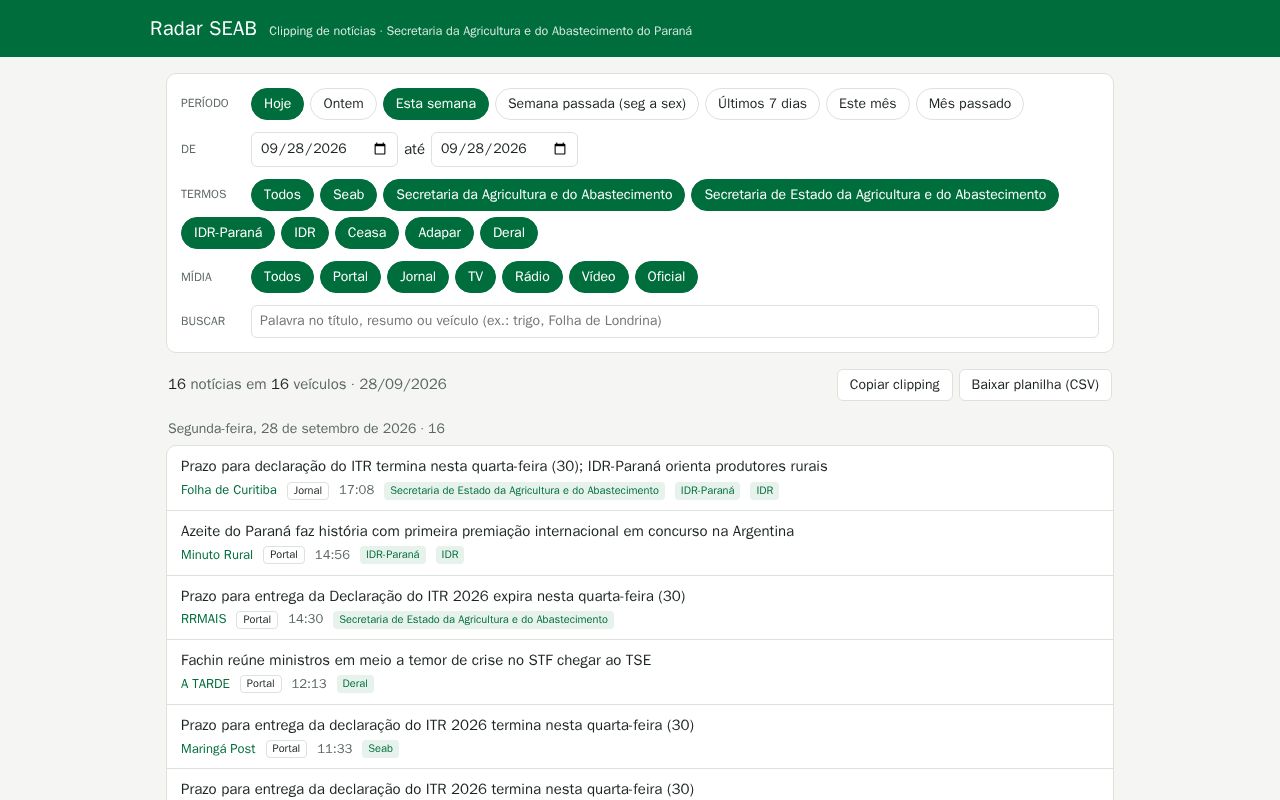This screenshot has height=800, width=1280.
Task: Click the Seab tag on the Maringá Post story
Action: coord(380,749)
